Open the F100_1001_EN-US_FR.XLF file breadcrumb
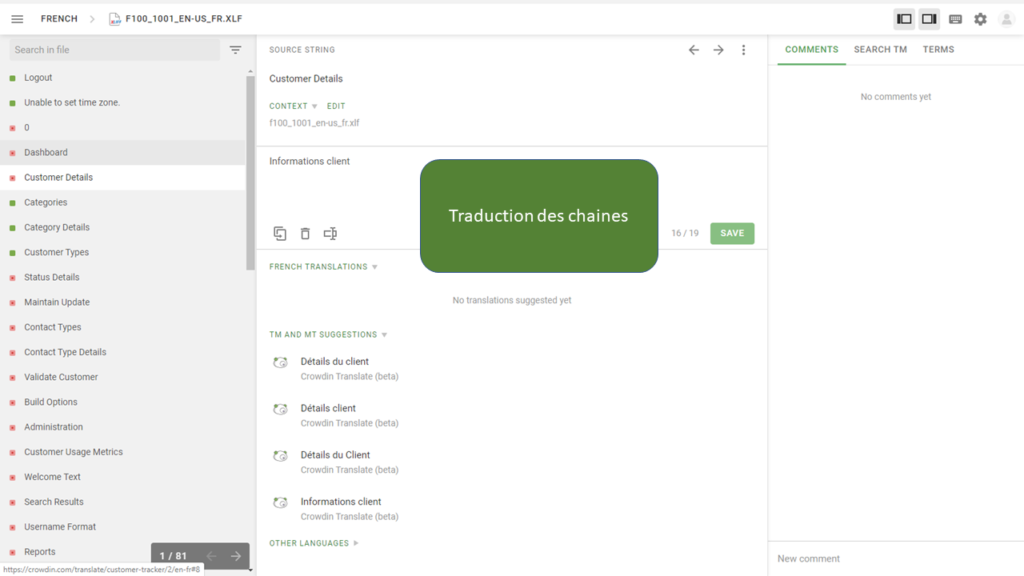The image size is (1024, 576). point(184,19)
